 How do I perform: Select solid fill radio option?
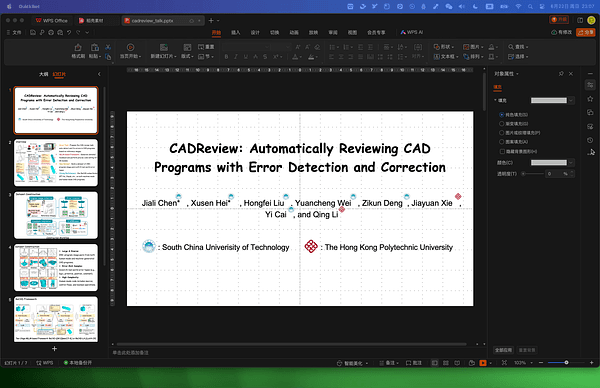tap(501, 114)
